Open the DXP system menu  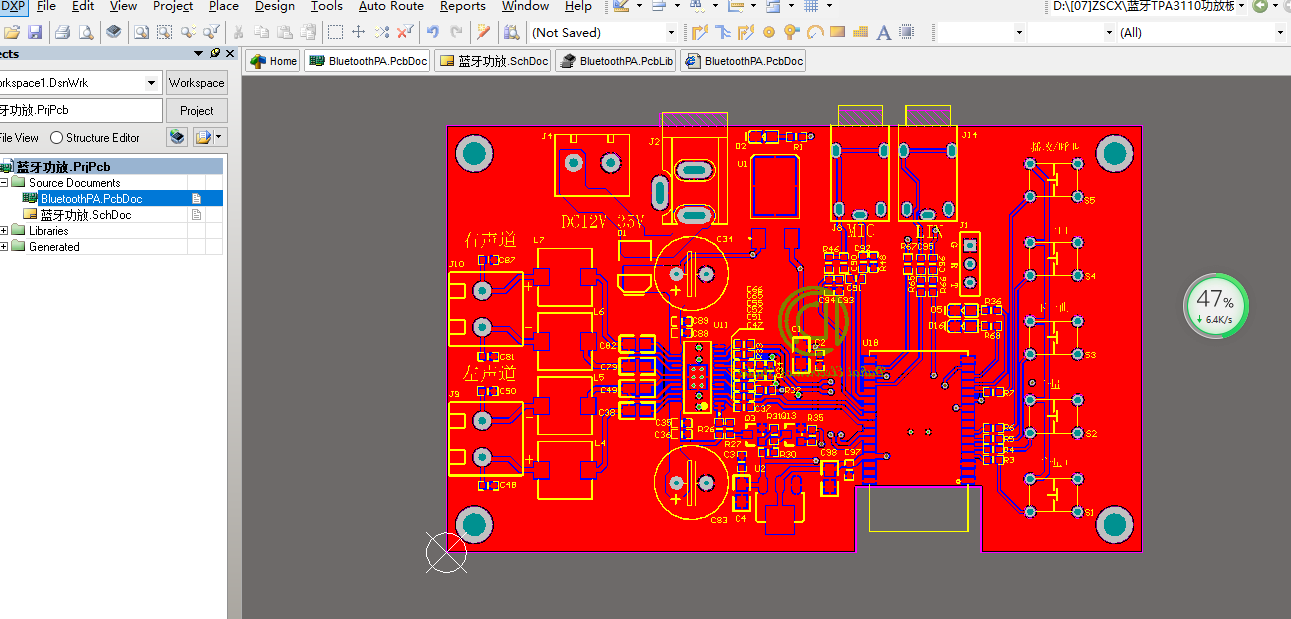(x=13, y=6)
